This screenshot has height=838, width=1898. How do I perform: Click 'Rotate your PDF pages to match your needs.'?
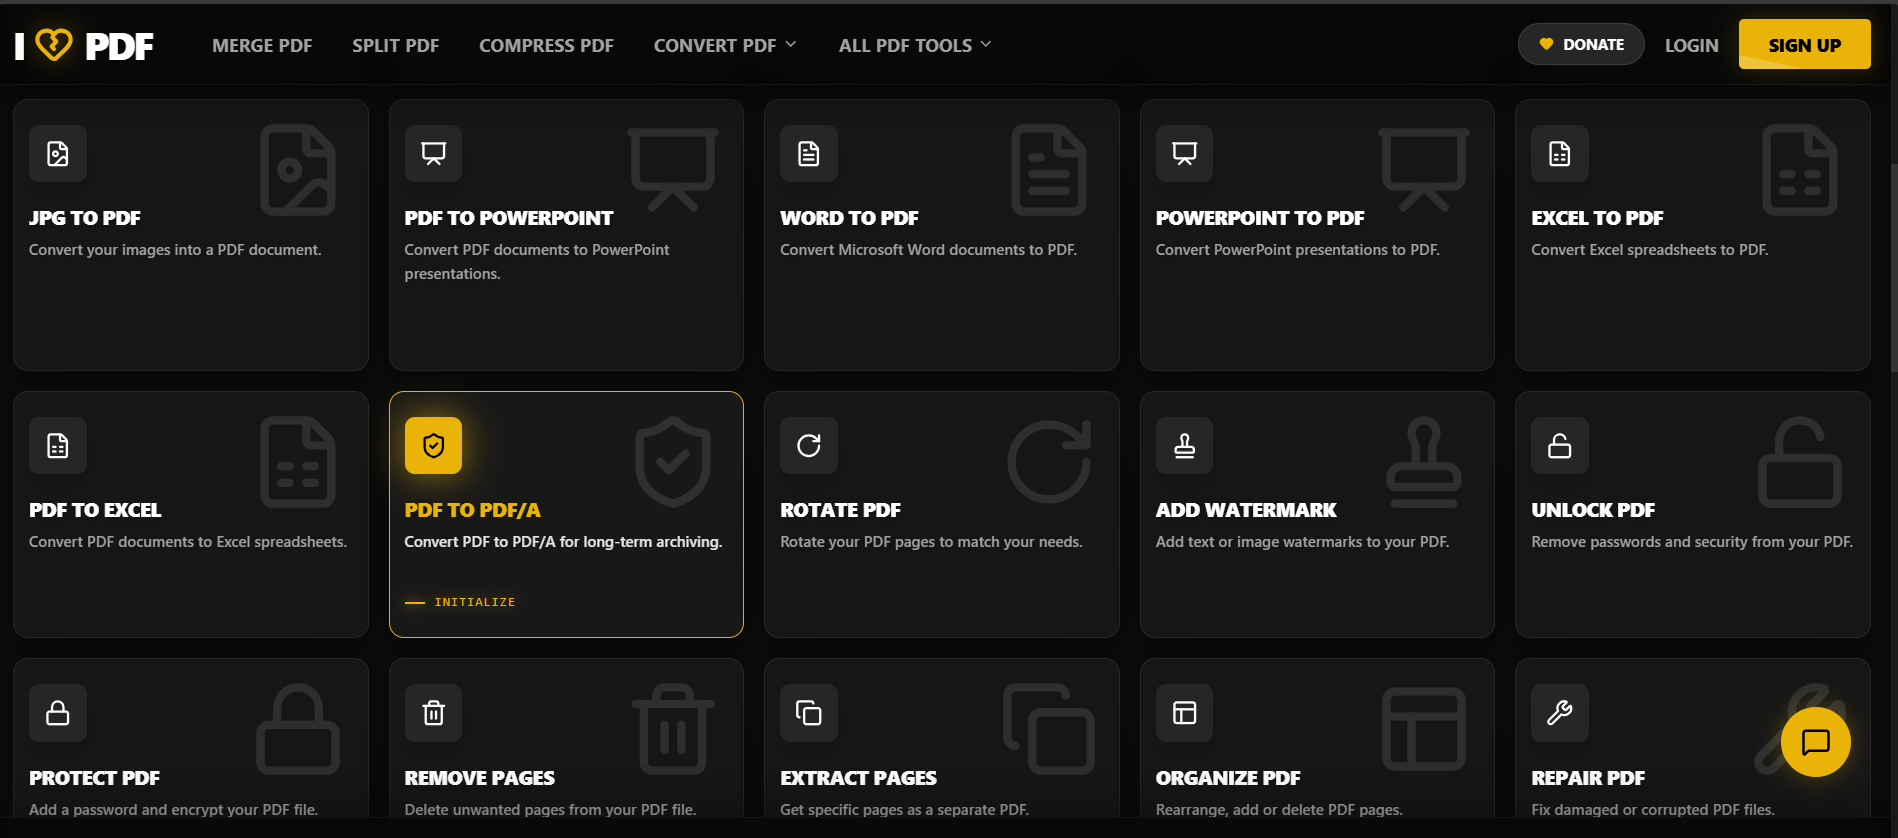(x=931, y=542)
